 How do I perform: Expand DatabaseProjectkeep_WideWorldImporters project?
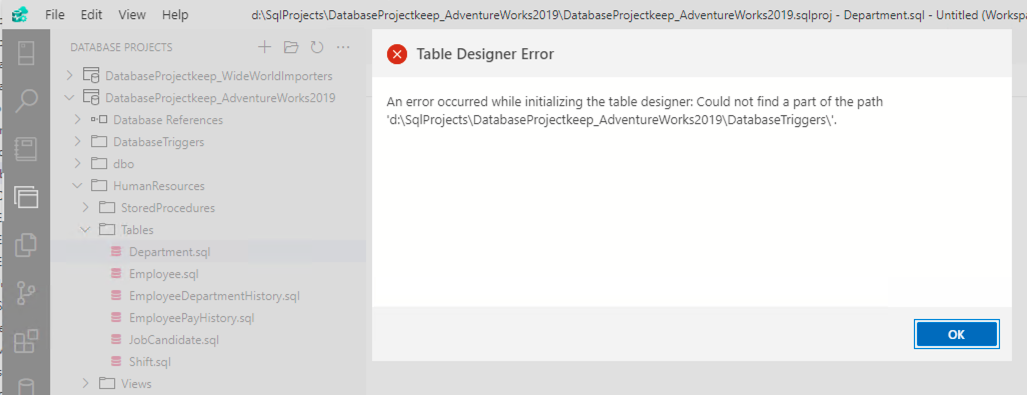click(x=70, y=76)
